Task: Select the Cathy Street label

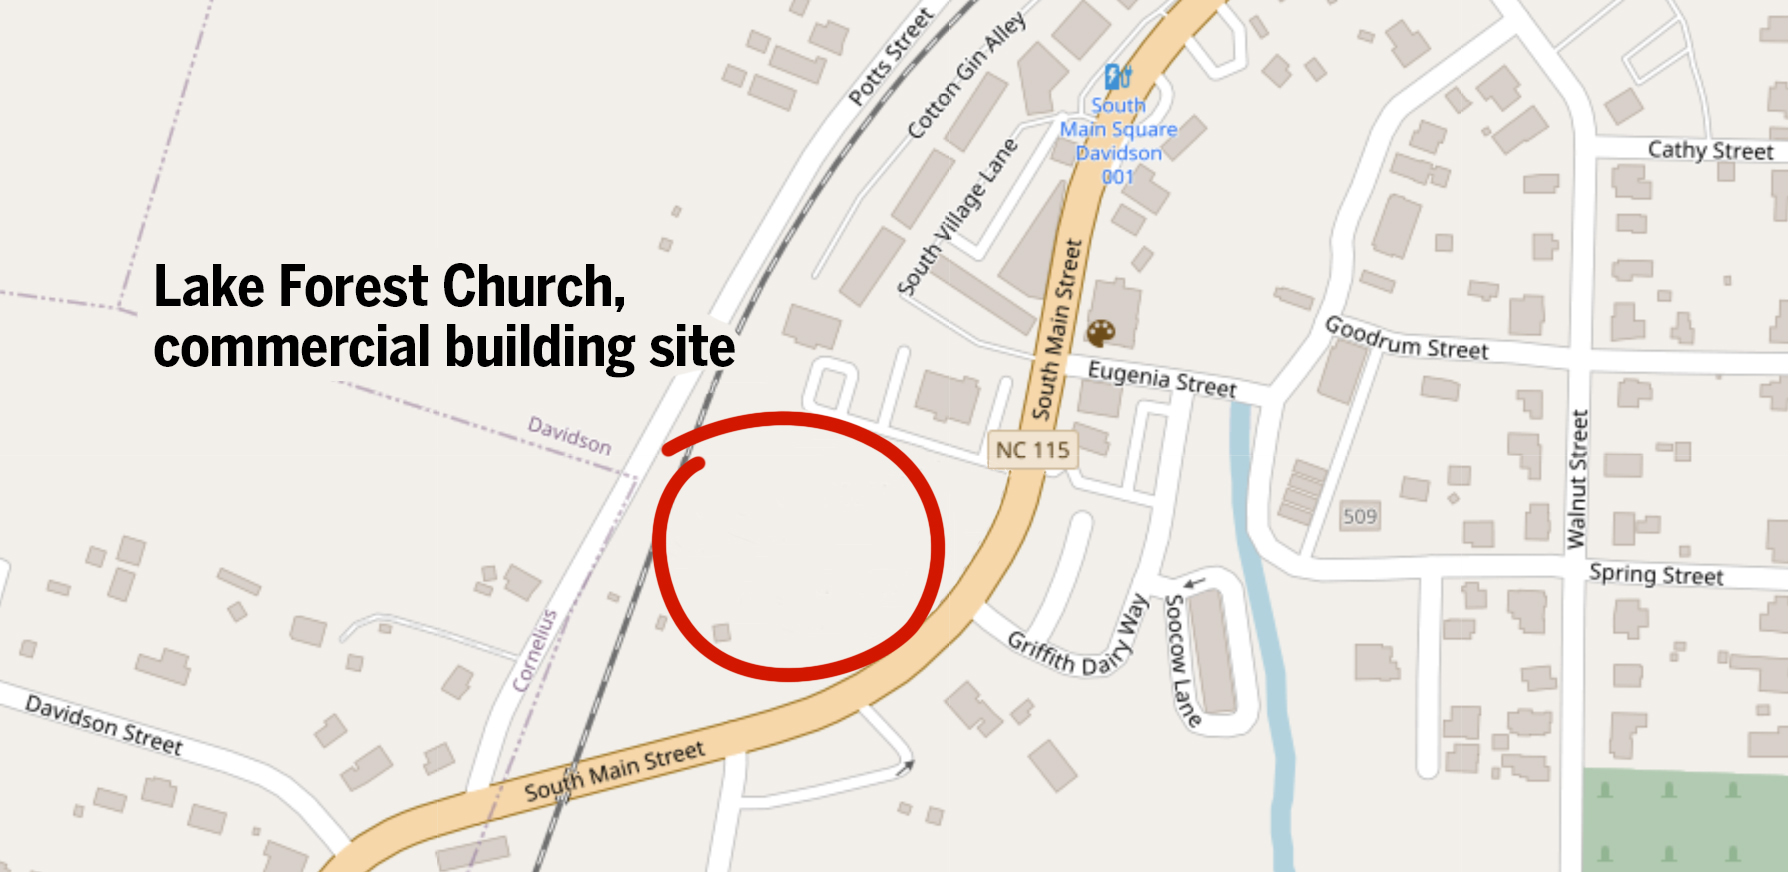Action: (x=1710, y=150)
